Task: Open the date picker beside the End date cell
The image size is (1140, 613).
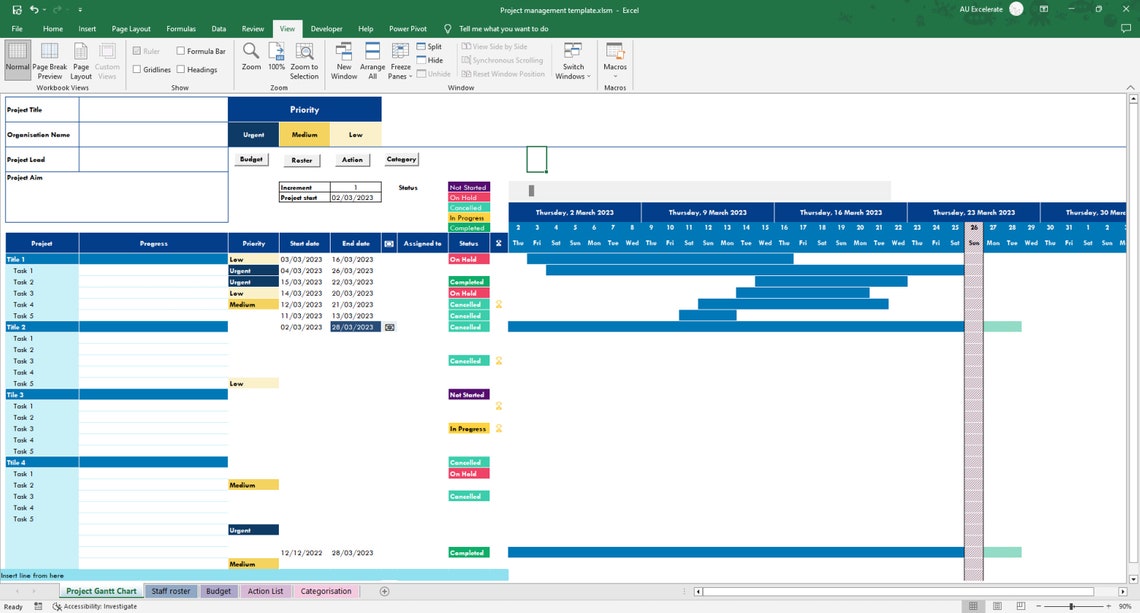Action: [389, 327]
